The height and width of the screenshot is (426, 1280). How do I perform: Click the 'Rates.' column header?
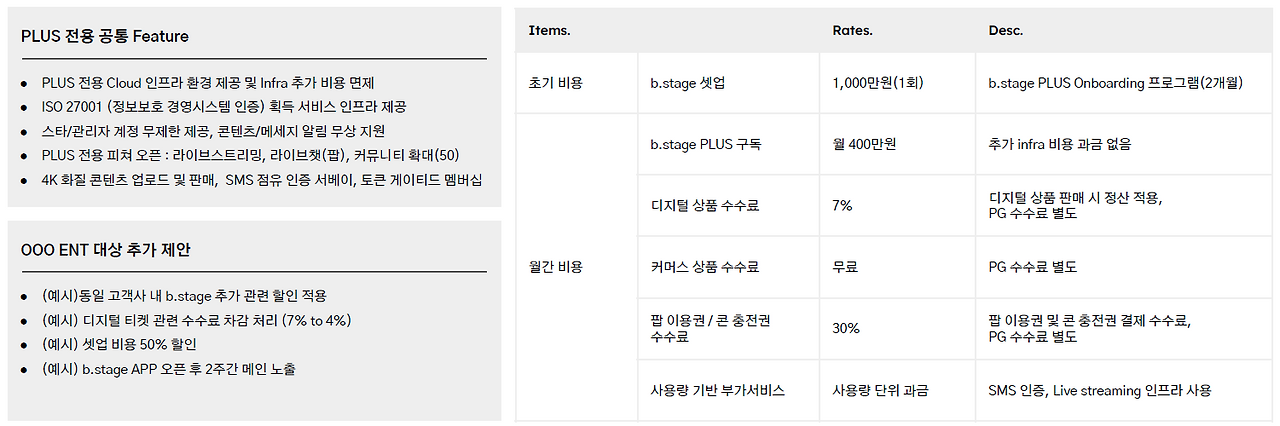coord(852,31)
